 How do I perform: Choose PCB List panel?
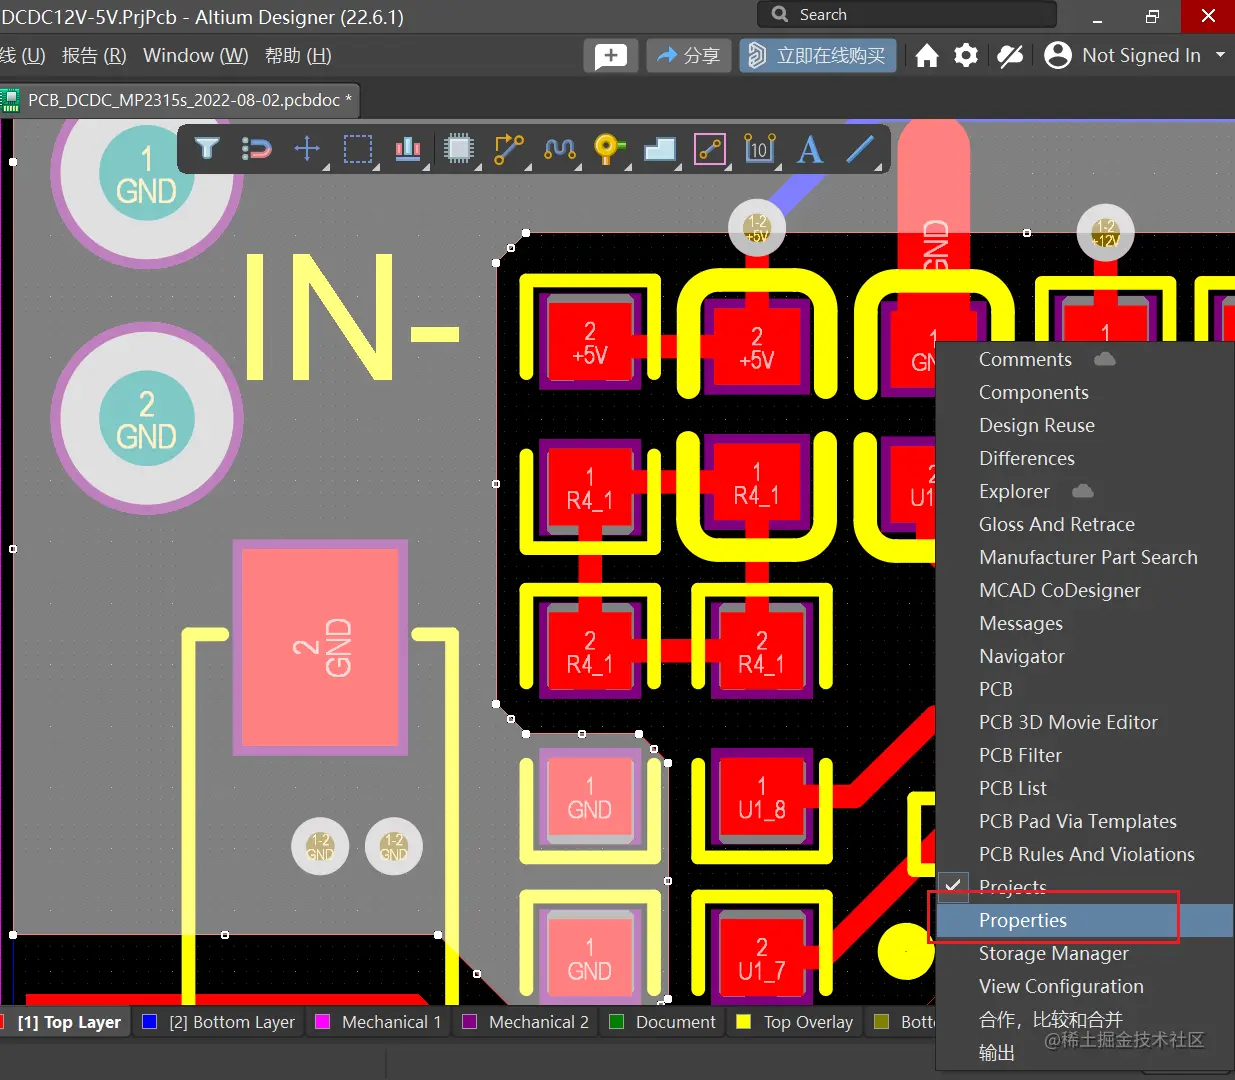pos(1085,788)
